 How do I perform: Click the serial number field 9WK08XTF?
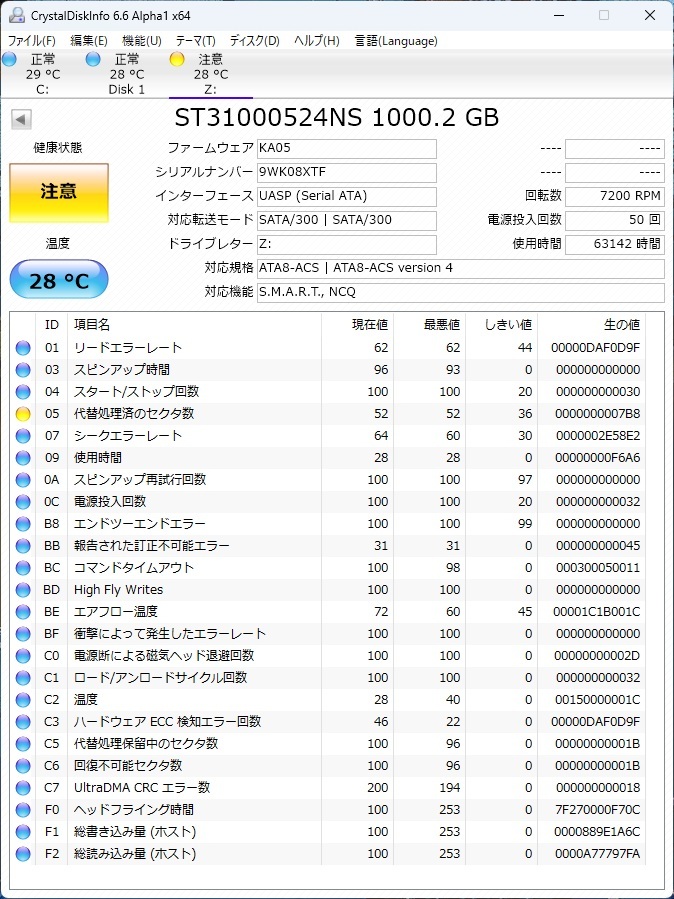(347, 173)
